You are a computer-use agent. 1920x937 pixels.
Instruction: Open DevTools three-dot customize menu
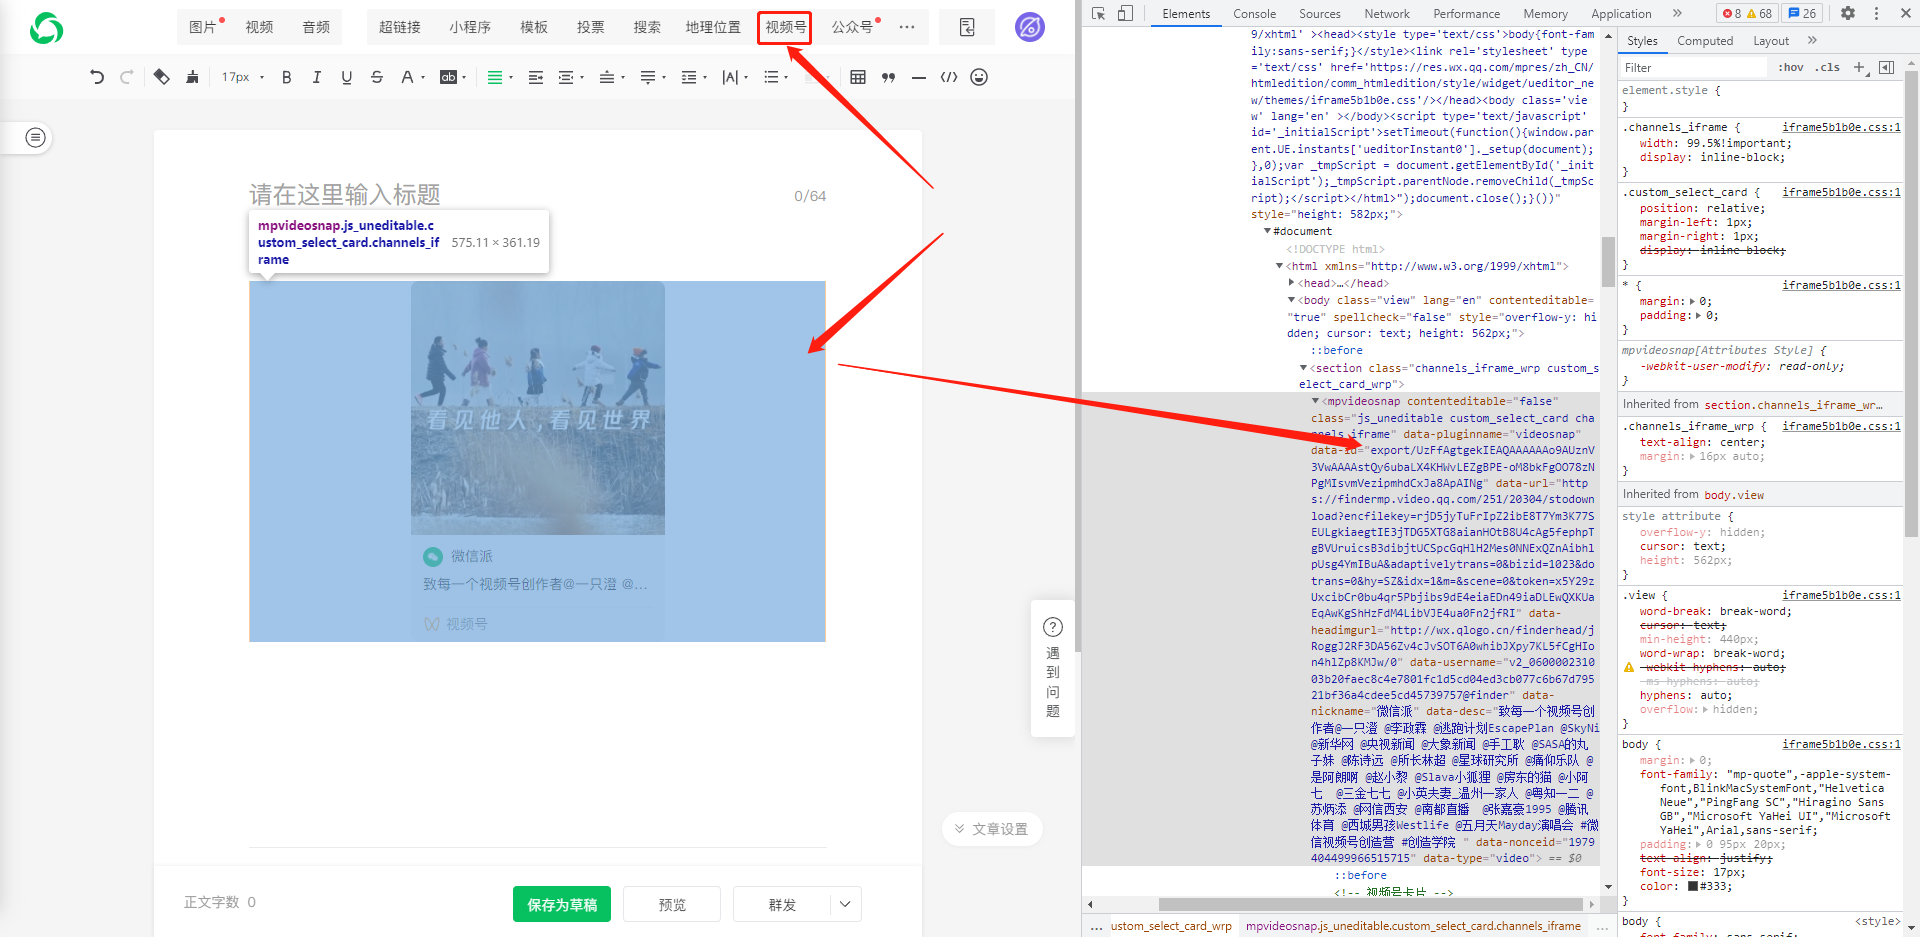point(1876,13)
